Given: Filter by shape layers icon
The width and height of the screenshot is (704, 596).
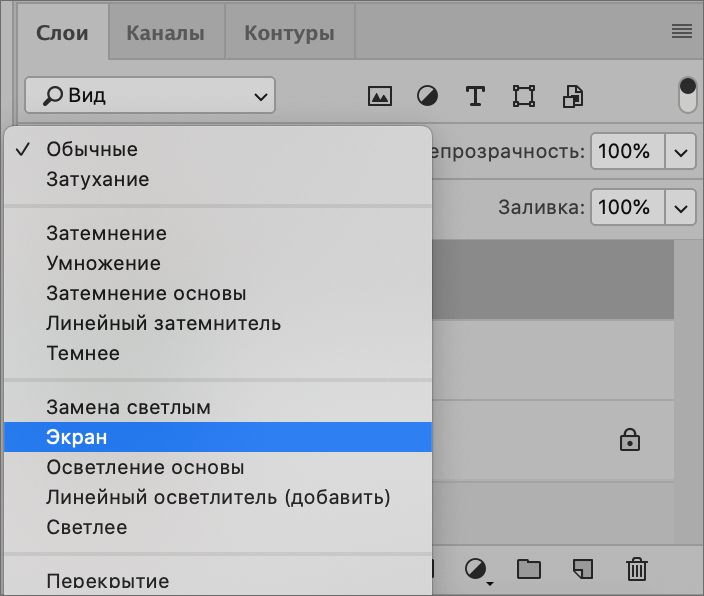Looking at the screenshot, I should pyautogui.click(x=524, y=96).
